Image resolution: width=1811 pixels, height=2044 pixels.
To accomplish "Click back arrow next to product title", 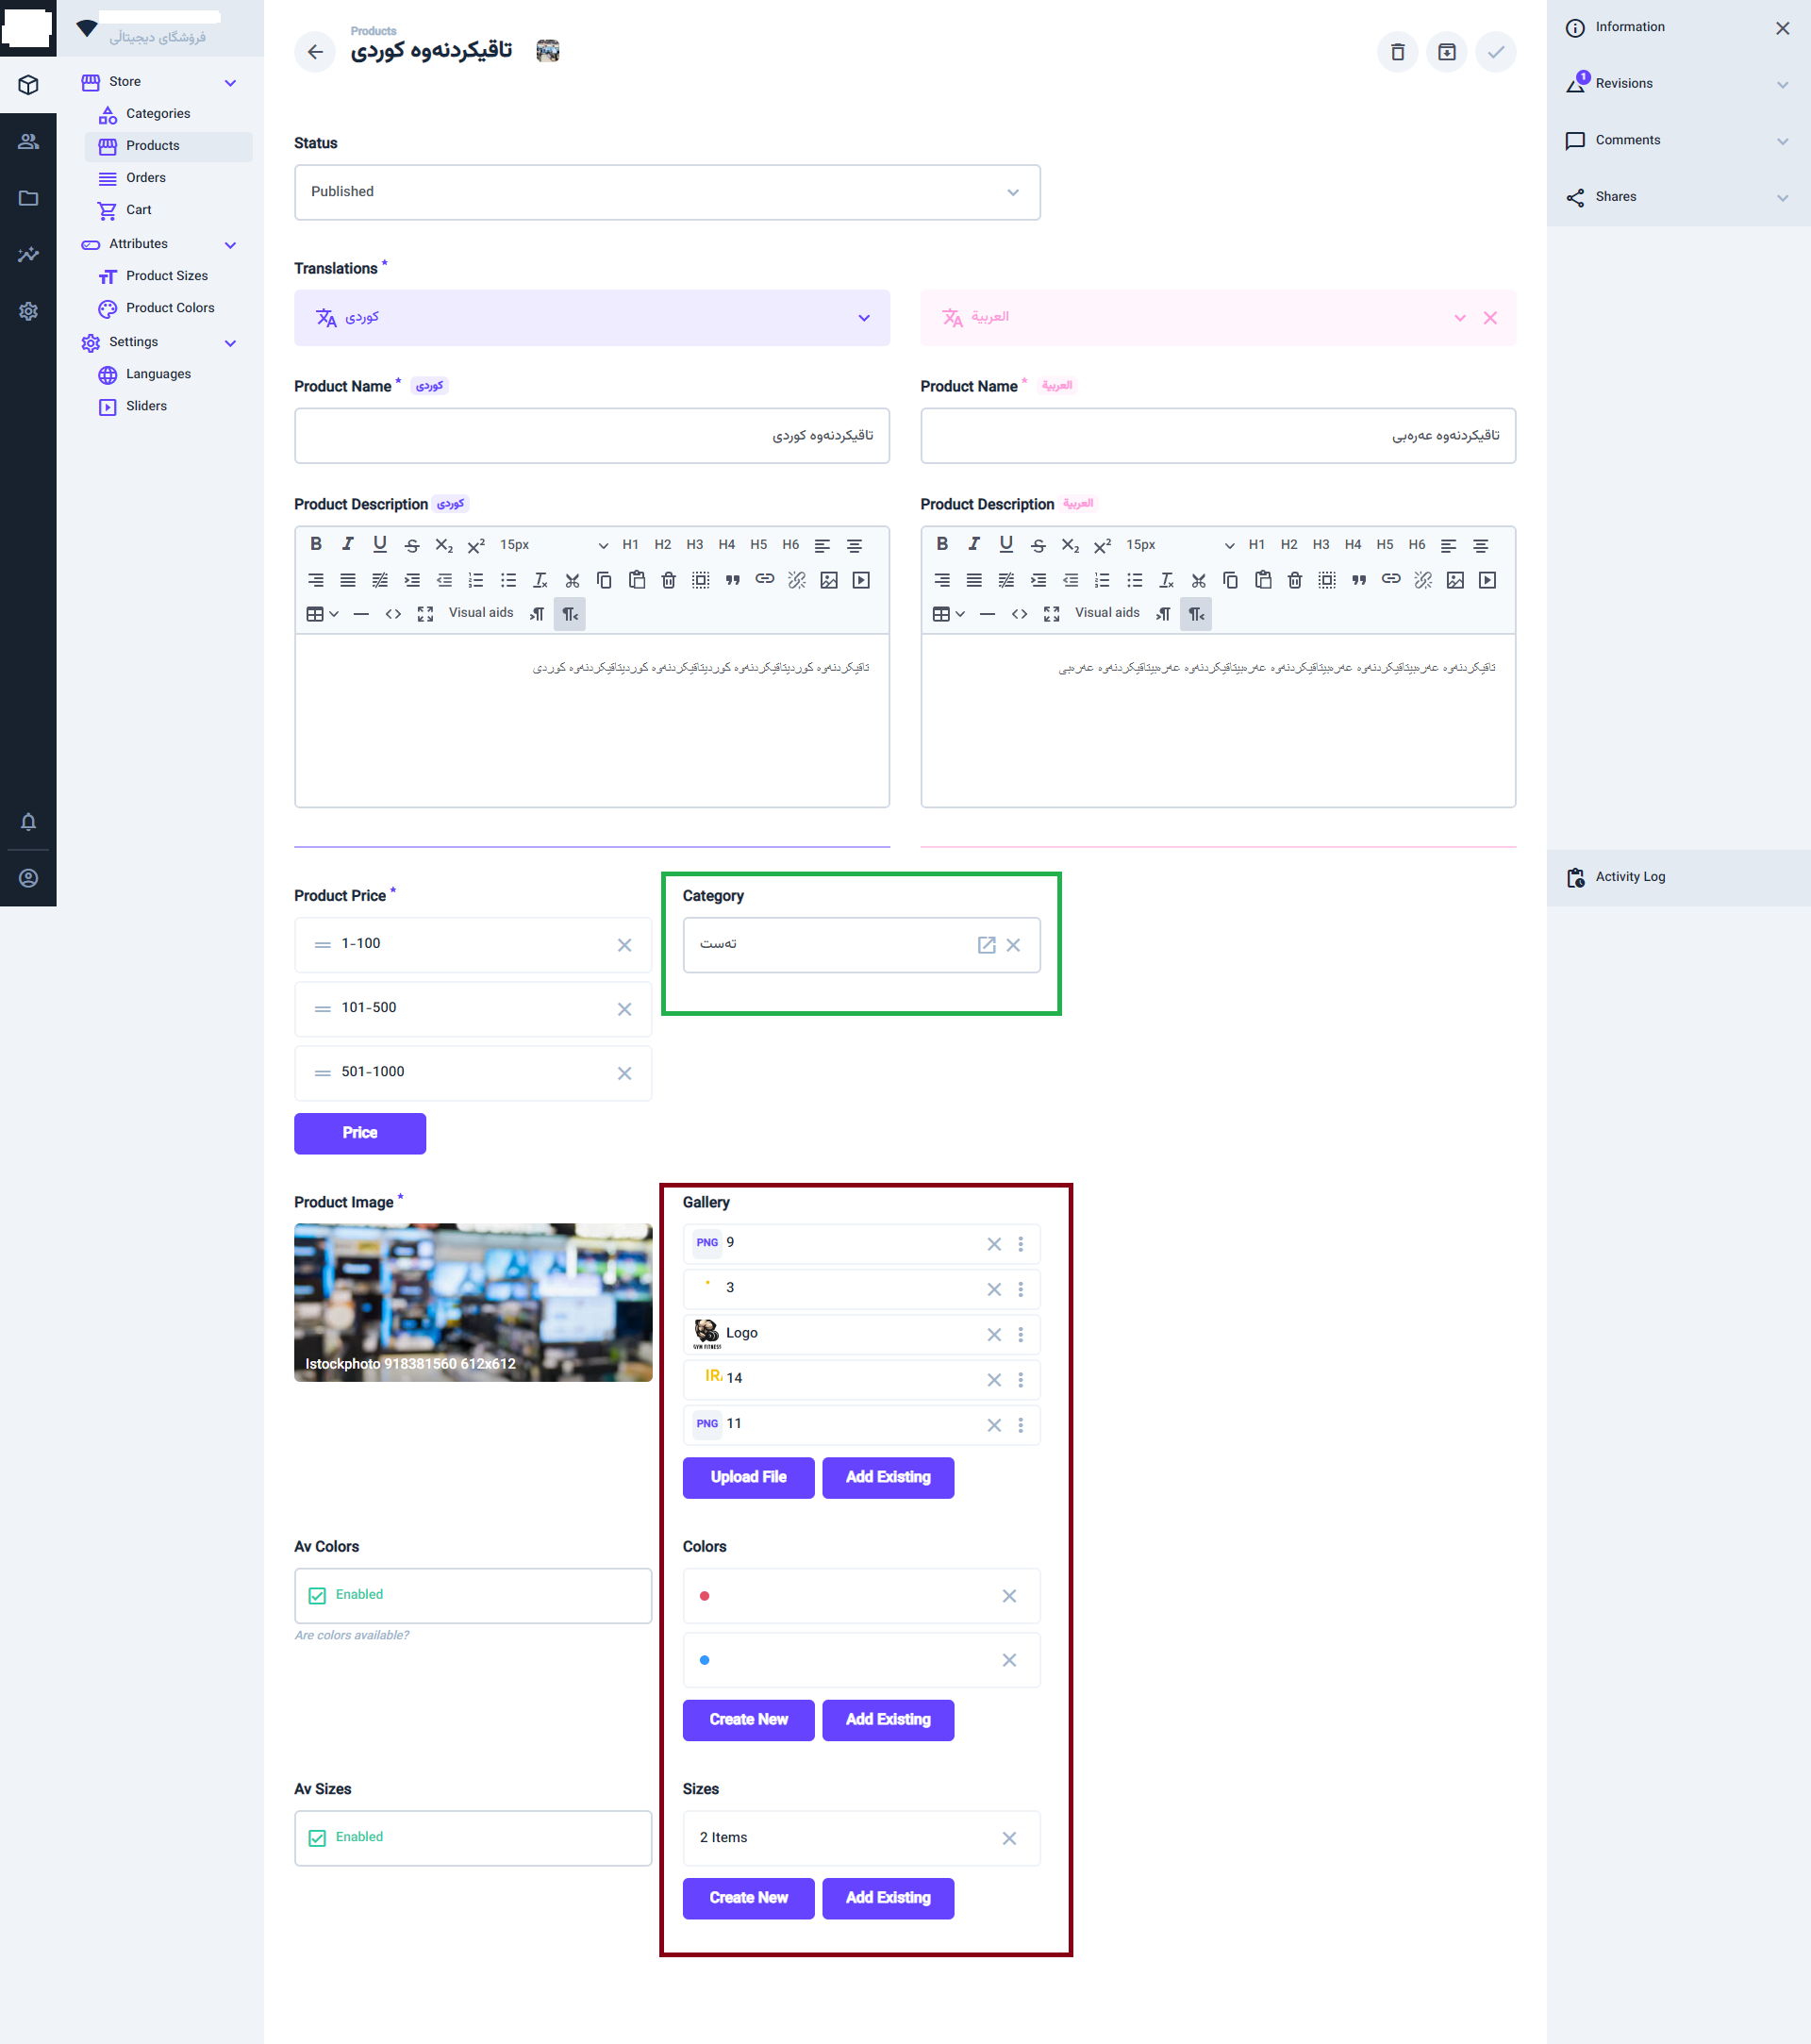I will (x=315, y=52).
